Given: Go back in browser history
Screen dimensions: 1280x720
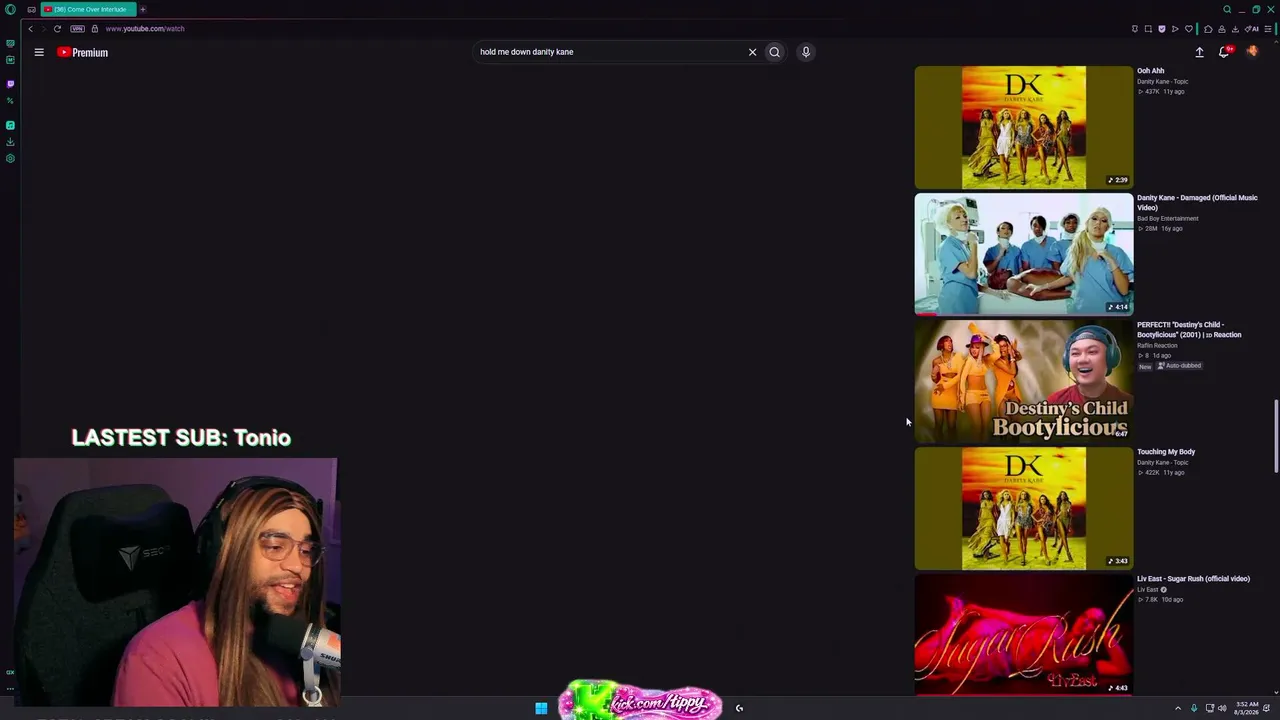Looking at the screenshot, I should (30, 29).
